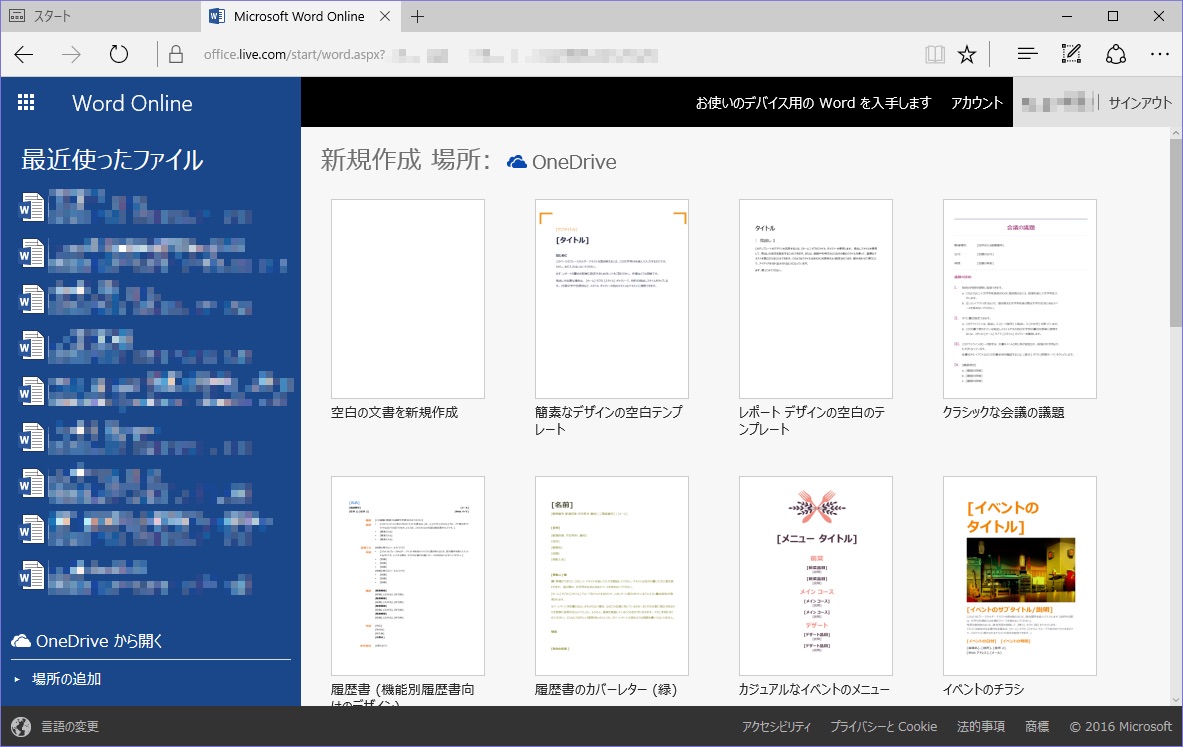Open the eighth recent file's Word icon
The height and width of the screenshot is (747, 1183).
32,530
